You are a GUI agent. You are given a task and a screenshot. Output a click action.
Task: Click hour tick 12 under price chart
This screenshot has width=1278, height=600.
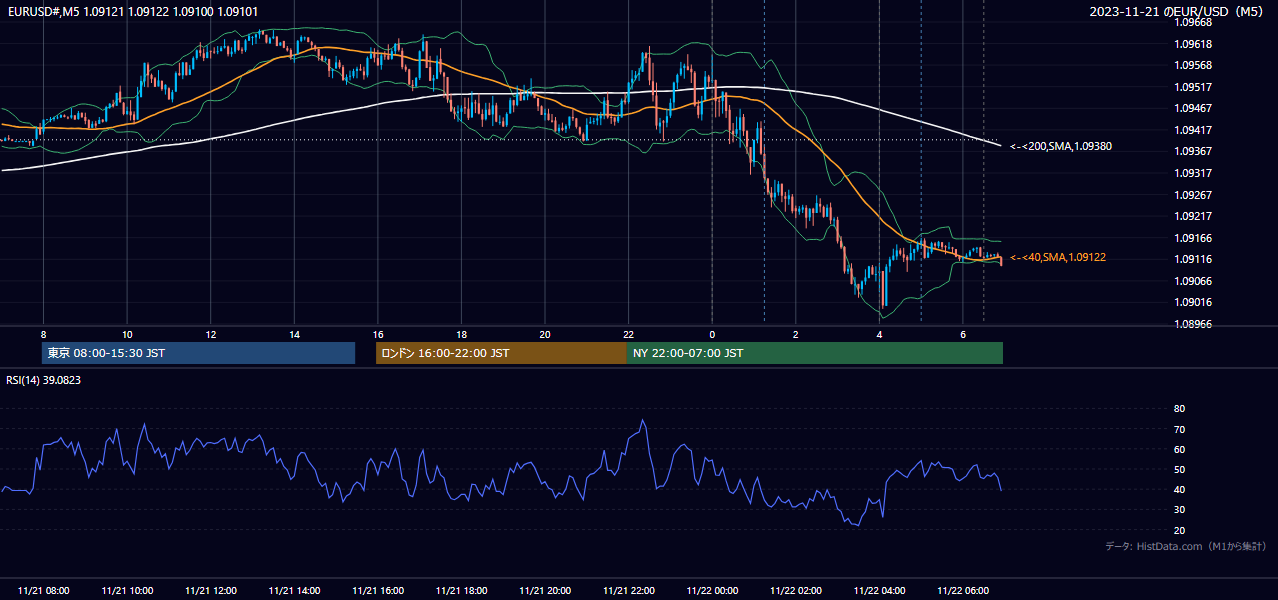click(x=211, y=334)
